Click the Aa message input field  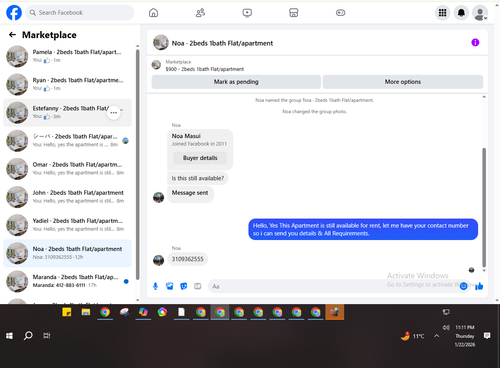click(333, 286)
